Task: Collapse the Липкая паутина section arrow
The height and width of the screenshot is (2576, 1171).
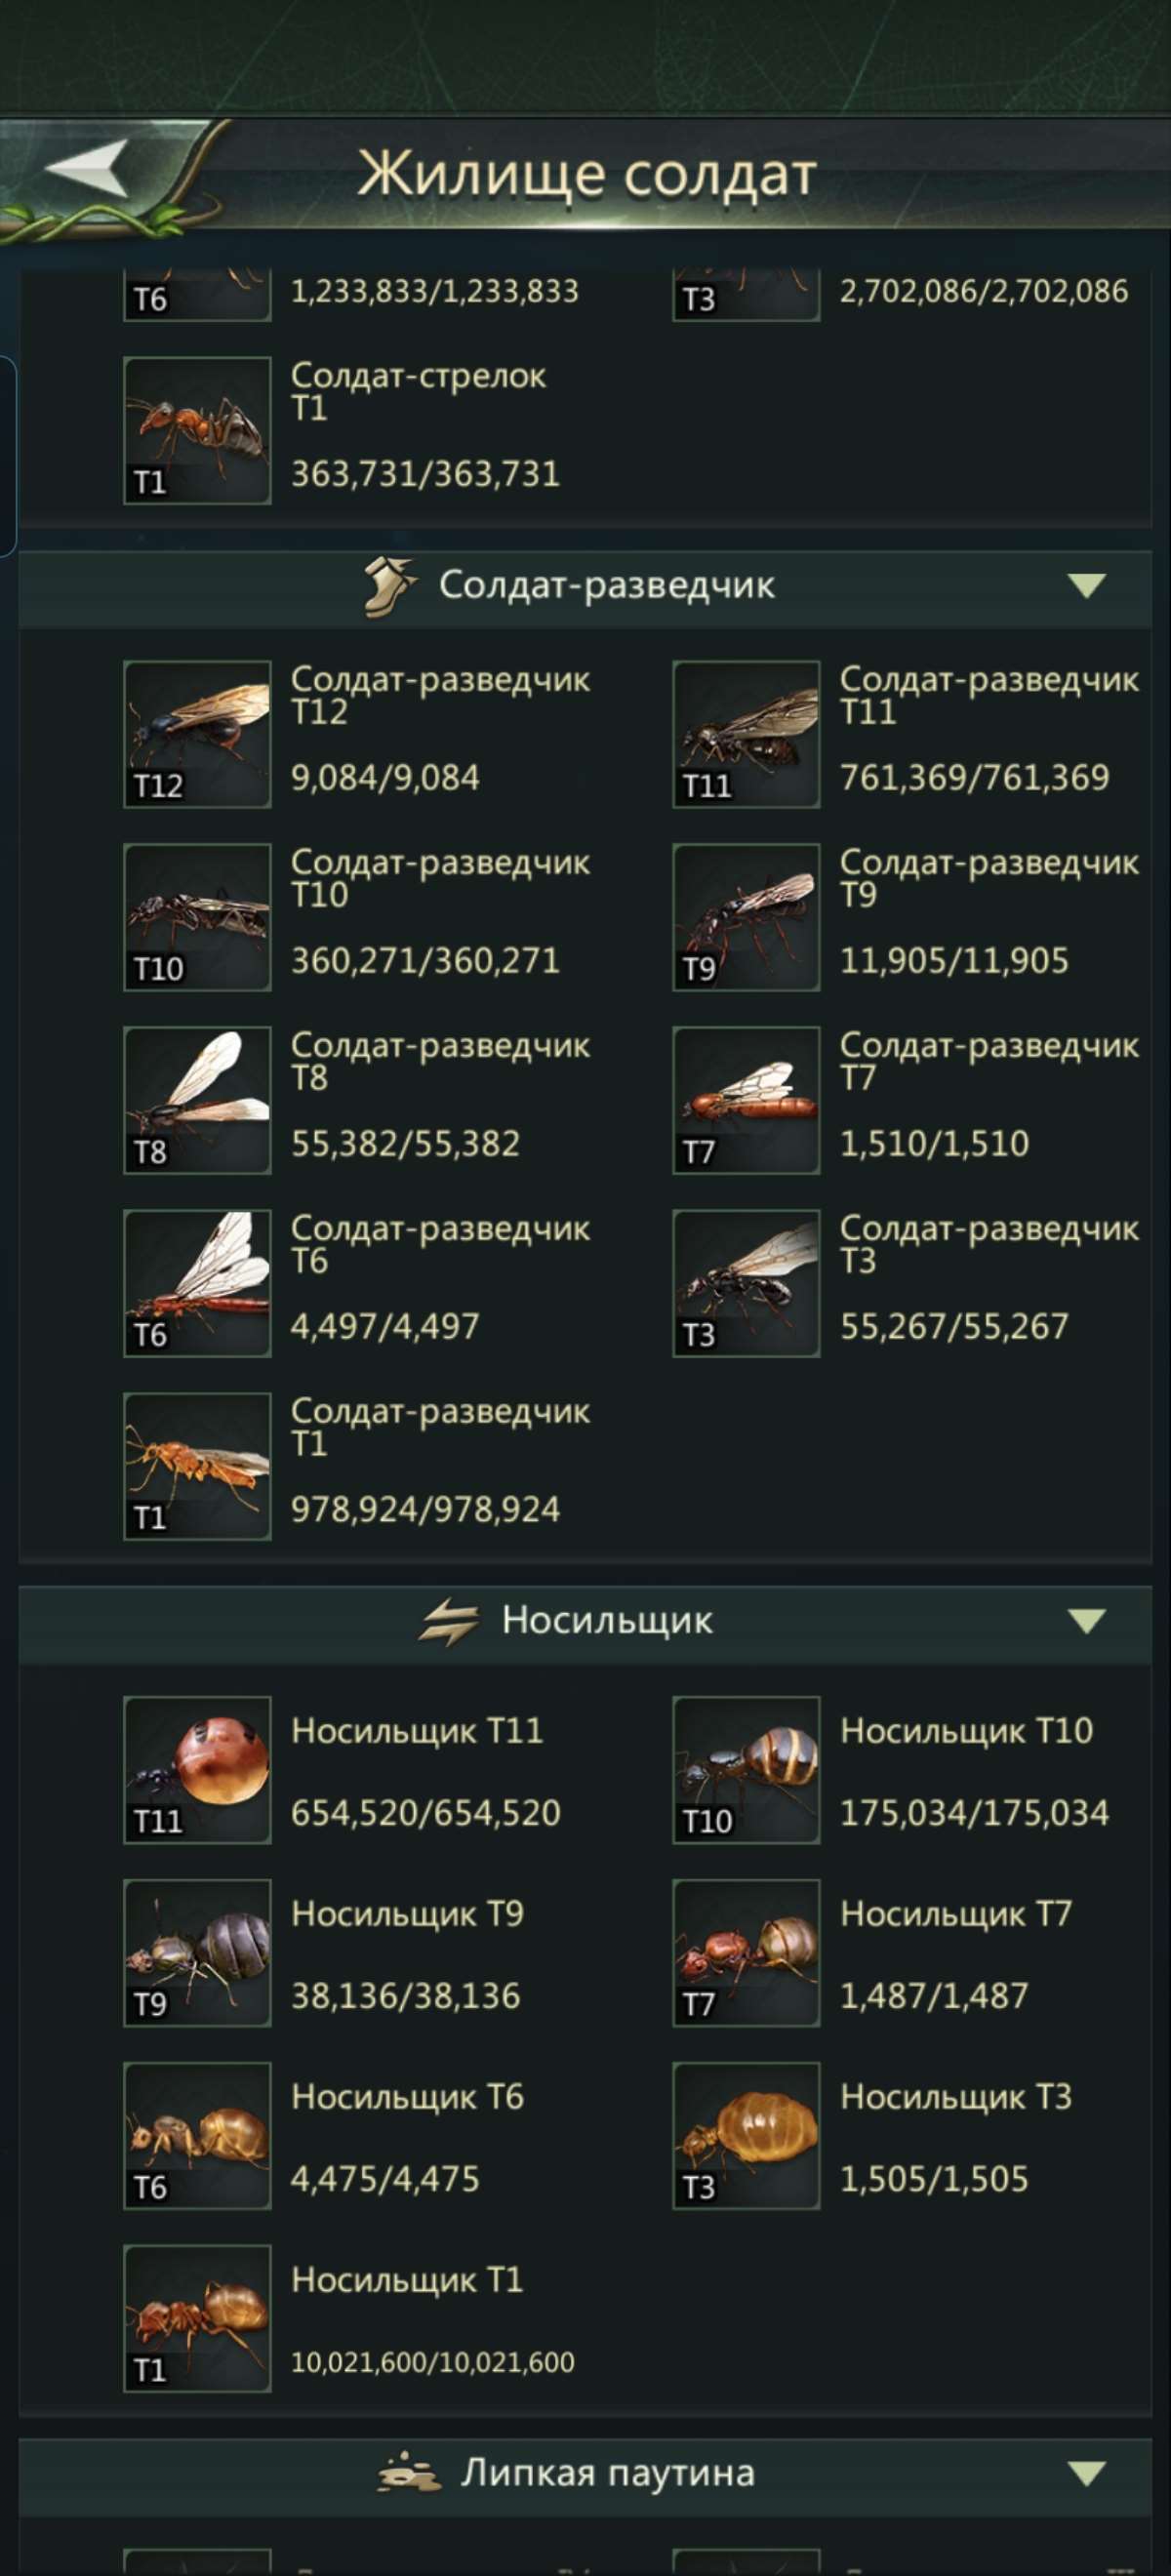Action: click(x=1087, y=2473)
